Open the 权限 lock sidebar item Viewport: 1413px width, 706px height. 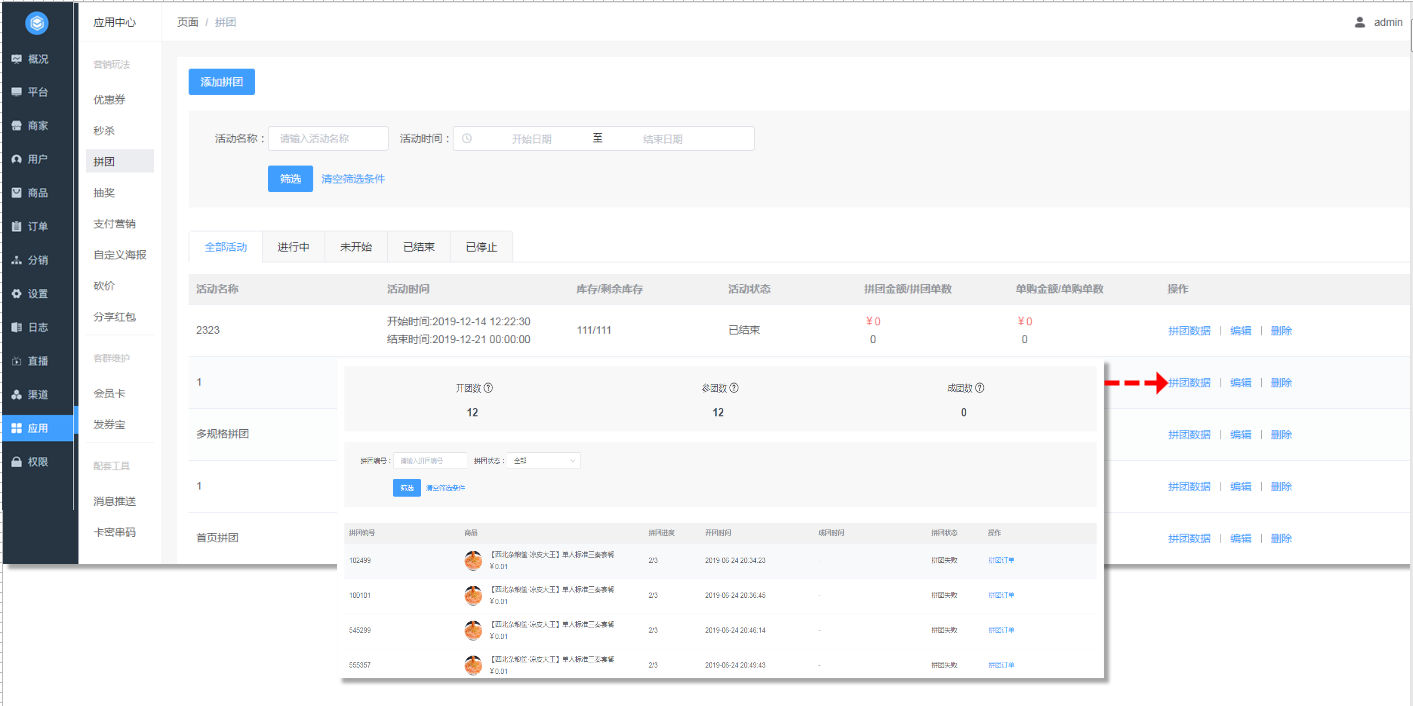coord(38,462)
